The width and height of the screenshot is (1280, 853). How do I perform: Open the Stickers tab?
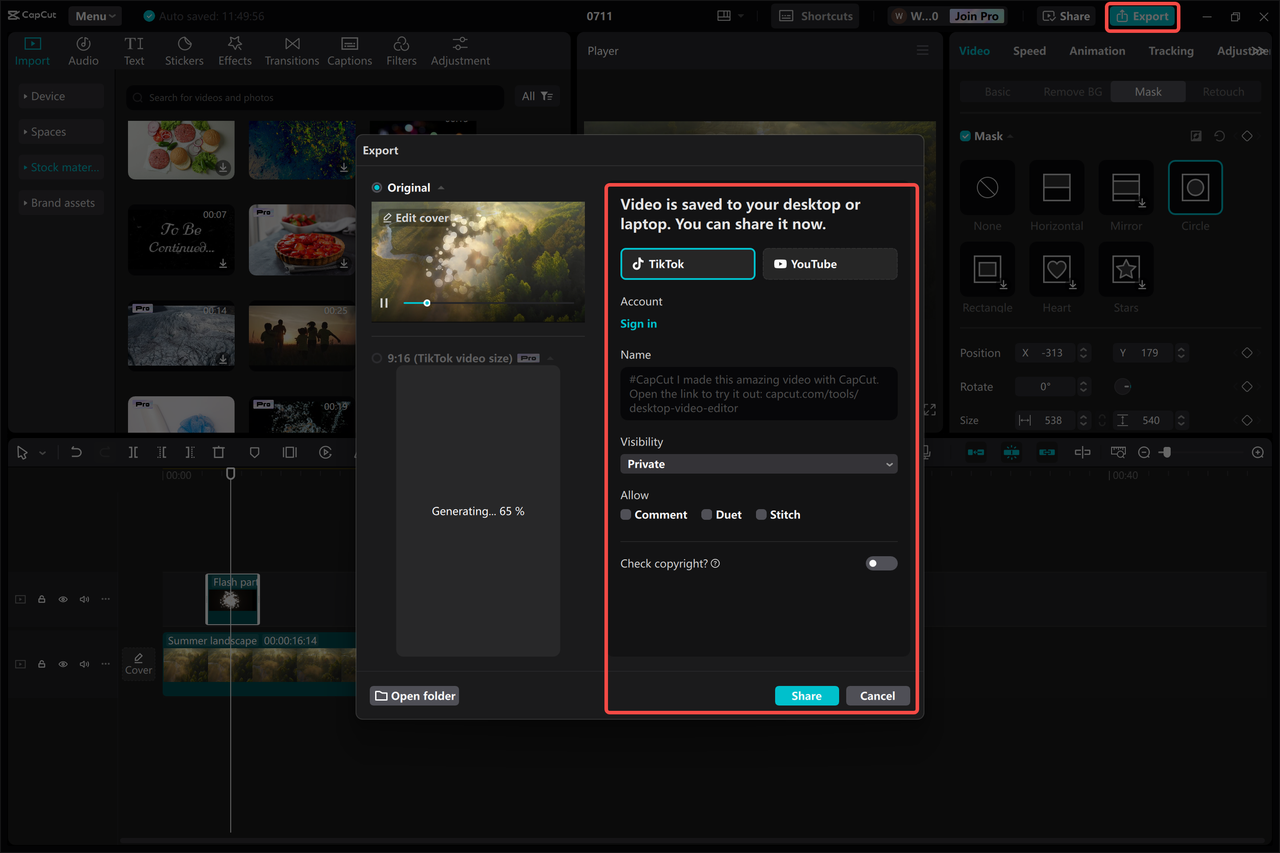[184, 52]
